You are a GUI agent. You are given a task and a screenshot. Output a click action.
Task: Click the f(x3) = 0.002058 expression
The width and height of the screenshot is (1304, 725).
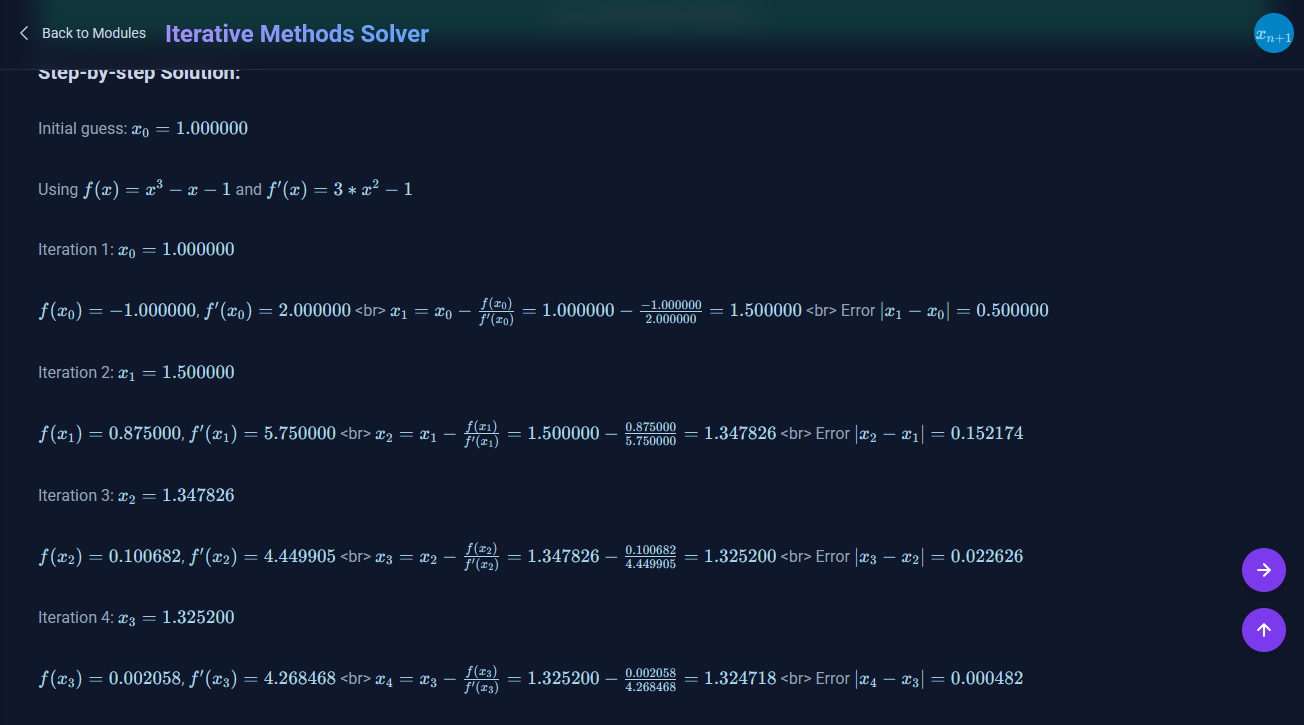click(x=109, y=679)
